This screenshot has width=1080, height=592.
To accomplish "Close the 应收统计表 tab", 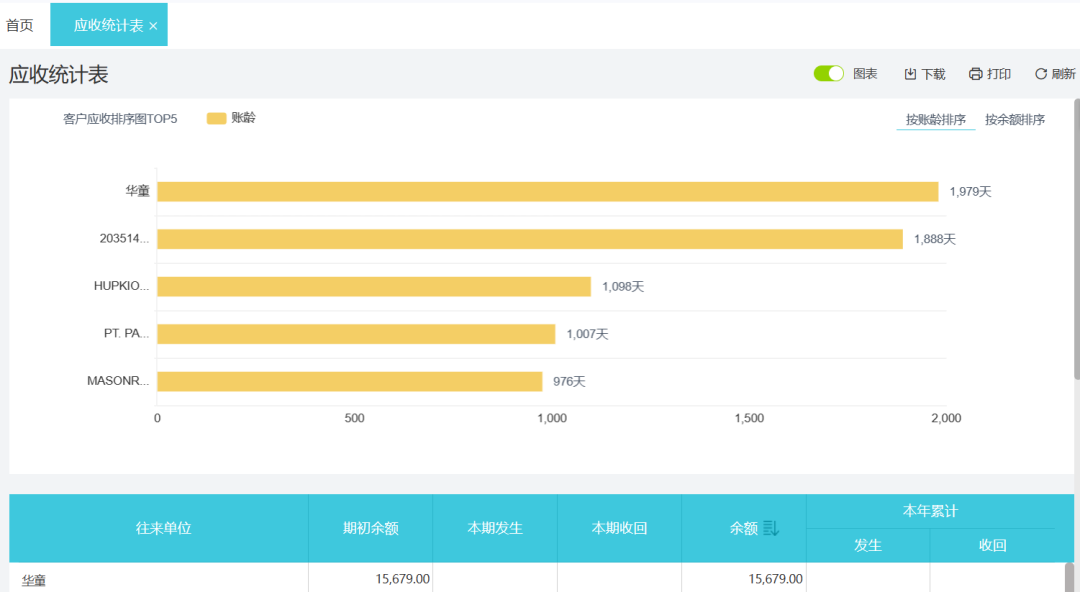I will click(153, 26).
